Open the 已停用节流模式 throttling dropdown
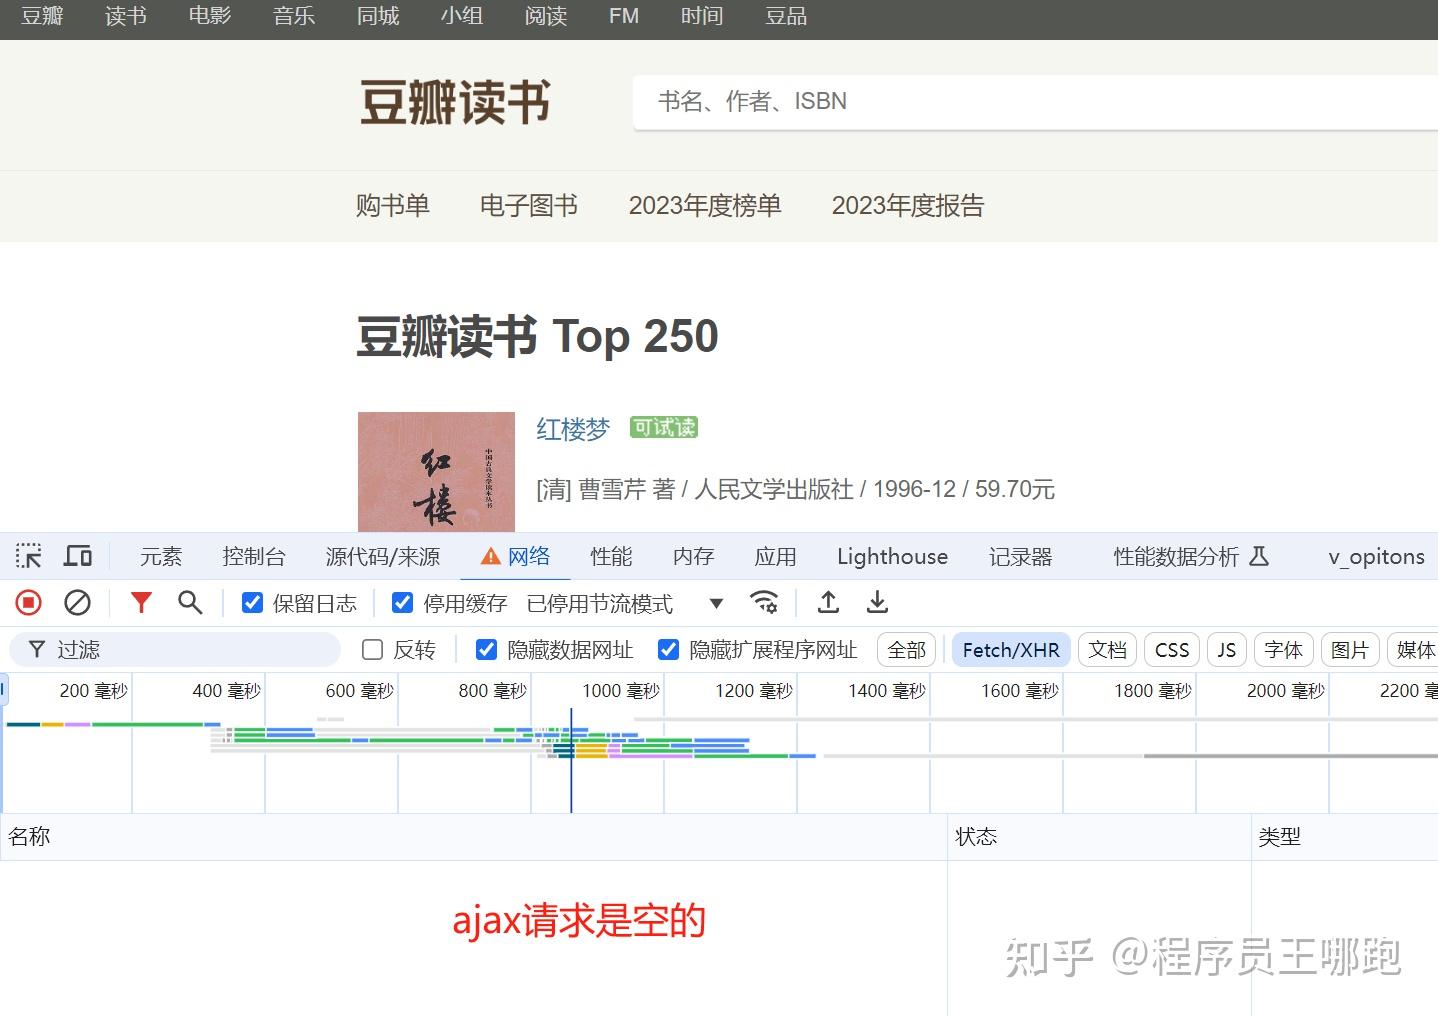The image size is (1438, 1016). [x=716, y=603]
